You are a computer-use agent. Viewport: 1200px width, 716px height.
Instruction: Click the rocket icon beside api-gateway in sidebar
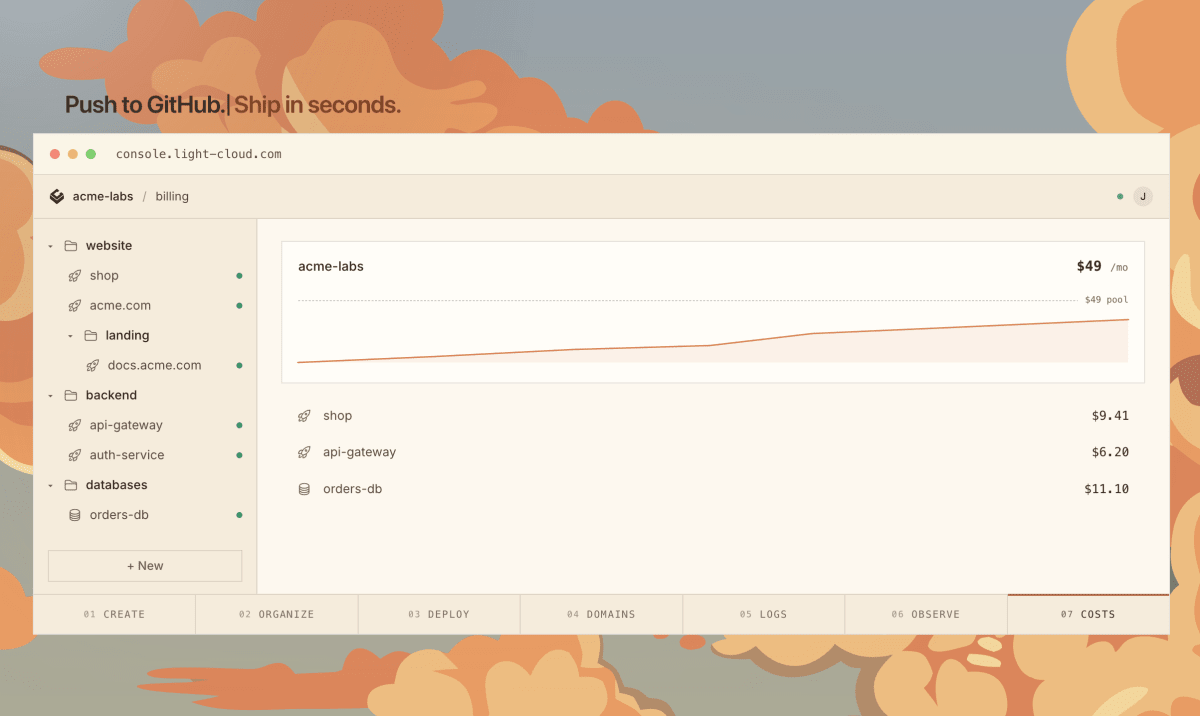(74, 426)
